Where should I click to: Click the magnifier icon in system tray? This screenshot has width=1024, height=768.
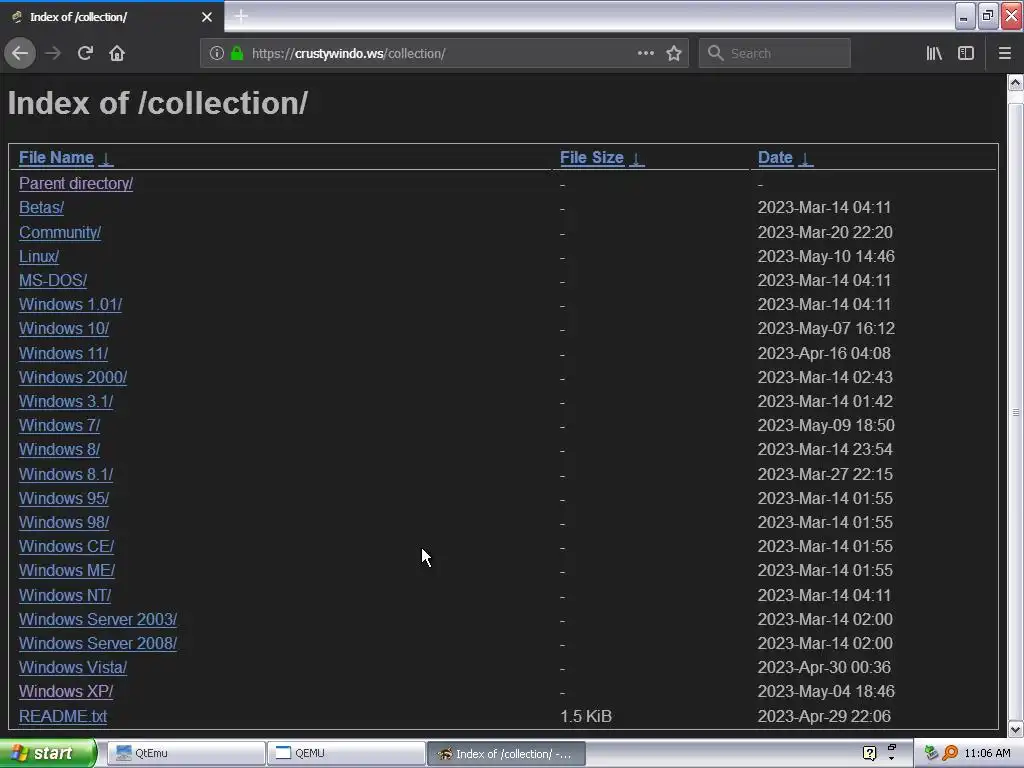click(x=950, y=754)
